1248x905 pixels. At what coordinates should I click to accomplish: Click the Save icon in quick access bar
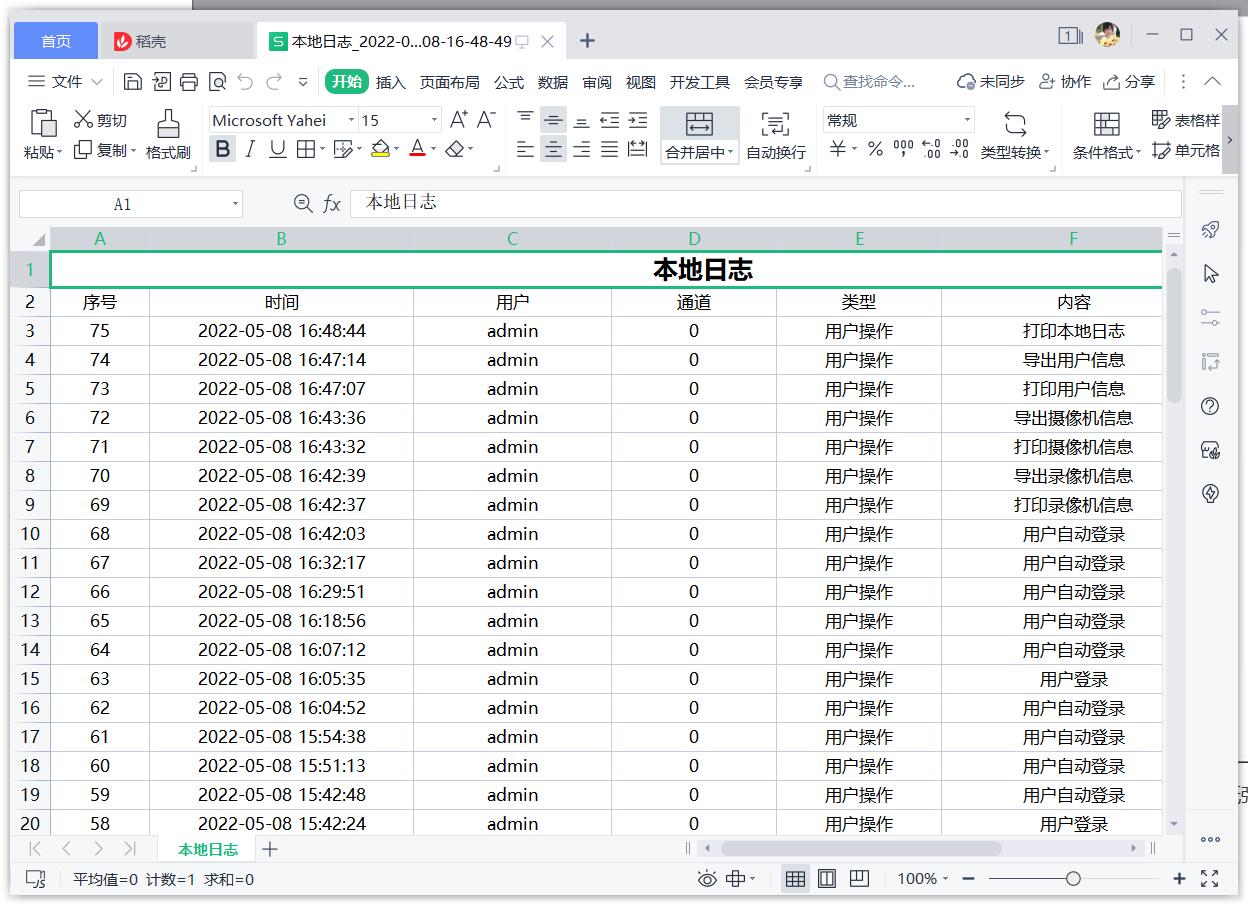(132, 82)
